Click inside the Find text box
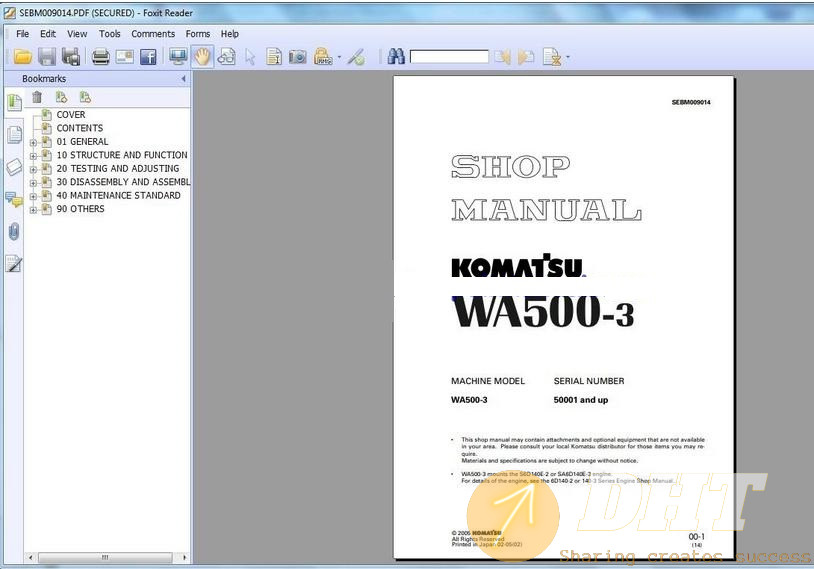 [450, 56]
